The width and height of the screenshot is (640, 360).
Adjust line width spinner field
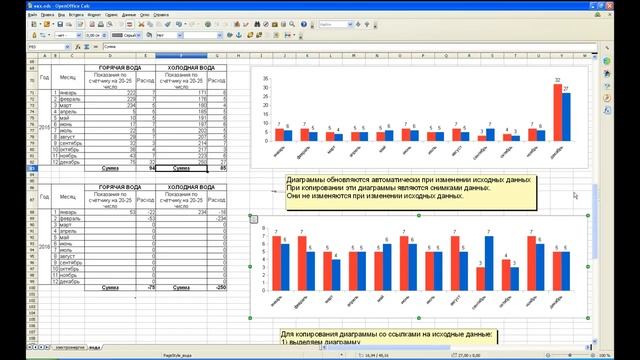pos(96,35)
